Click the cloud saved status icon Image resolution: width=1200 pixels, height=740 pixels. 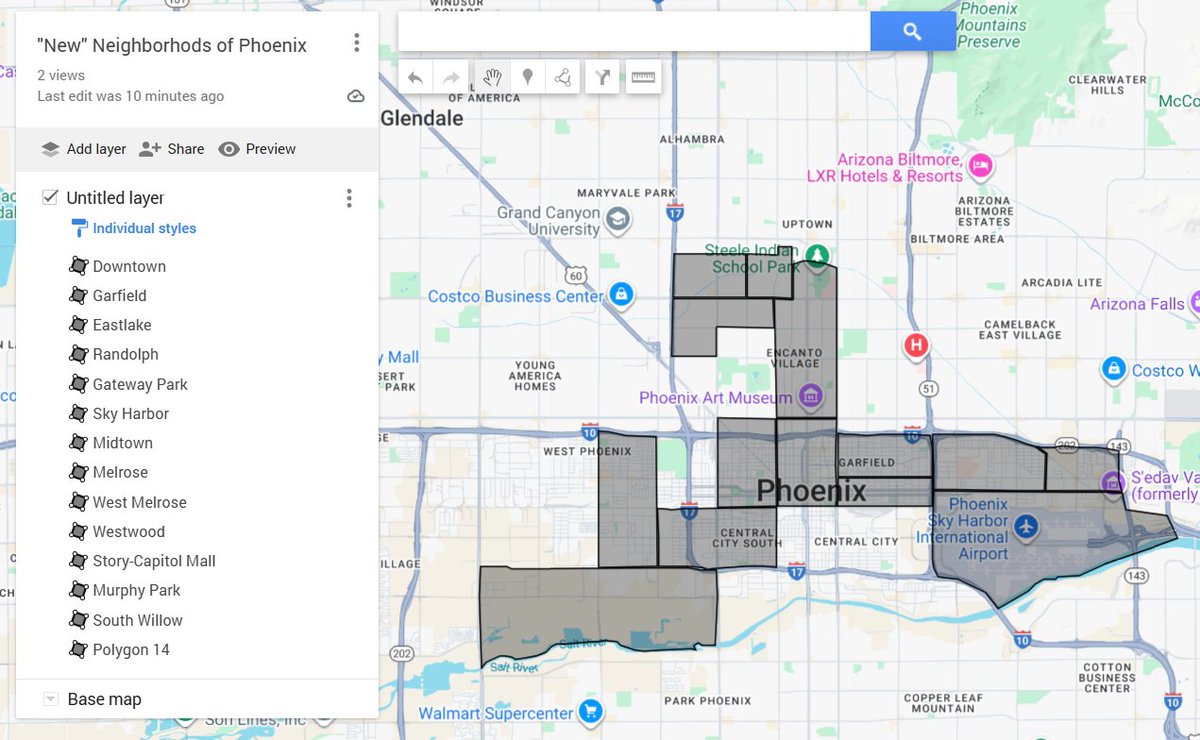(x=355, y=96)
